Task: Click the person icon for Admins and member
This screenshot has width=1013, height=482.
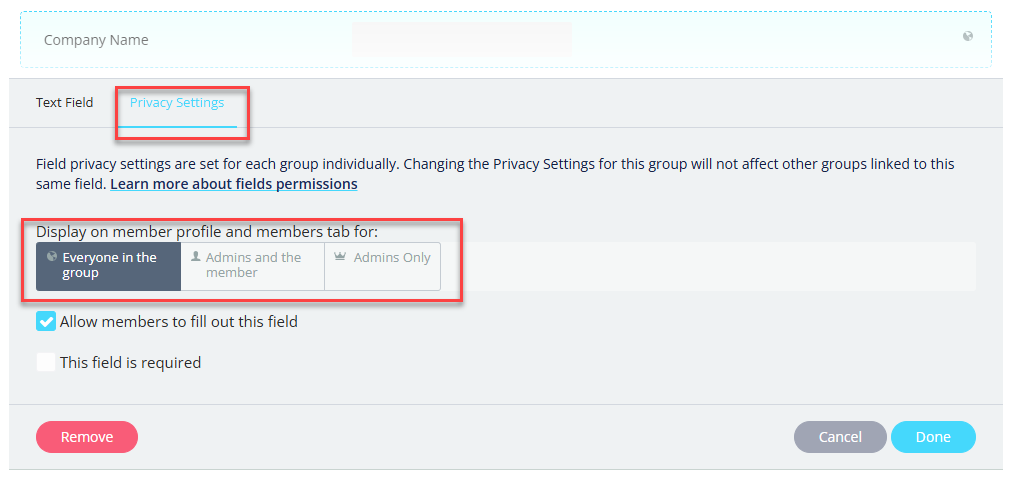Action: pyautogui.click(x=196, y=257)
